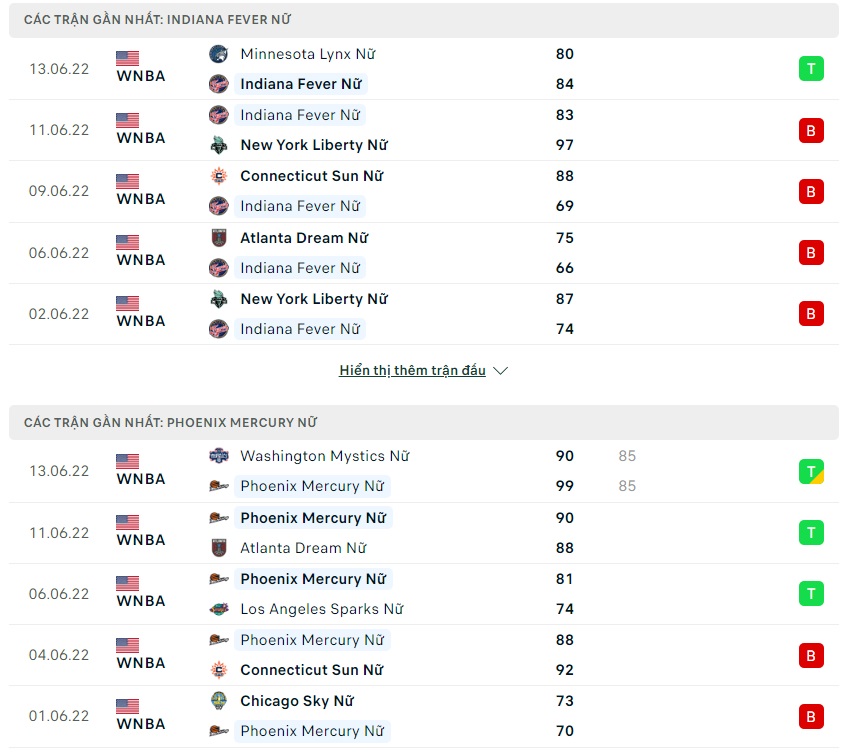Image resolution: width=847 pixels, height=752 pixels.
Task: Click Indiana Fever logo in 13.06.22 match
Action: [219, 84]
